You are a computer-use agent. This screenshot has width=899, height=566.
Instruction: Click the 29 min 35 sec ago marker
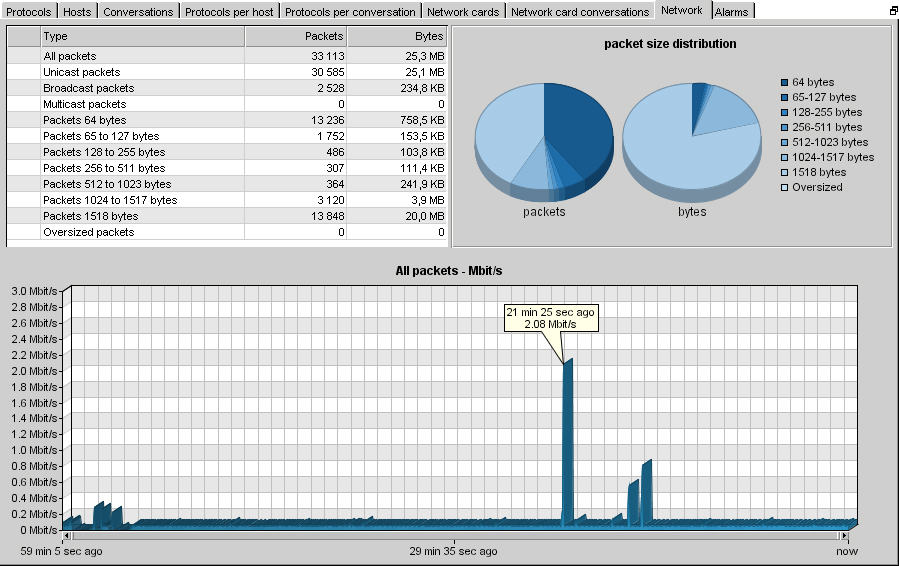pos(454,551)
